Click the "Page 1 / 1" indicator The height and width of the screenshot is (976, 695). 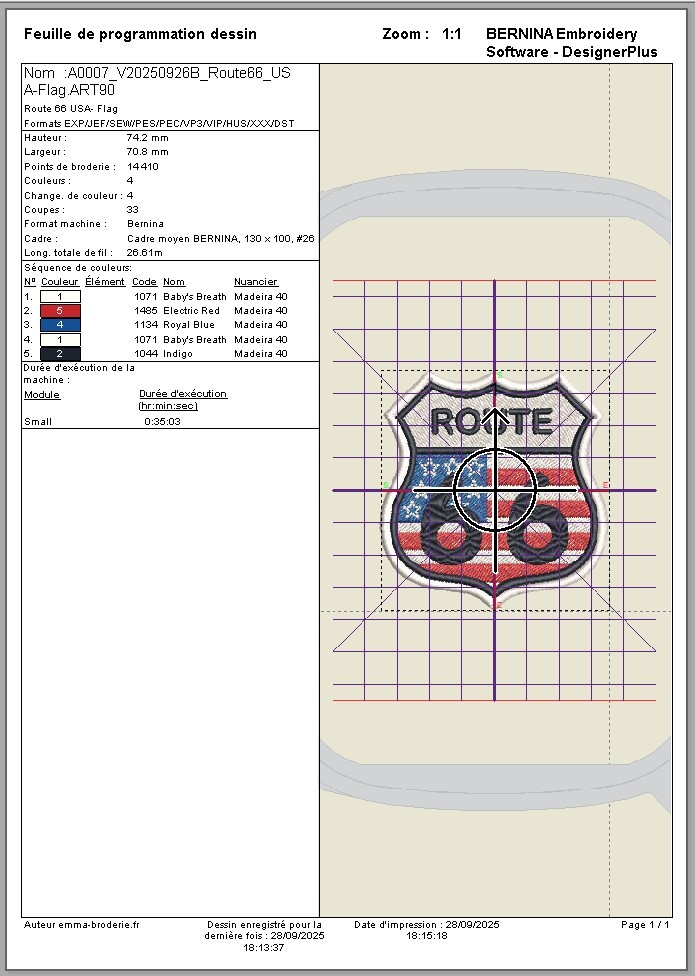click(x=645, y=925)
